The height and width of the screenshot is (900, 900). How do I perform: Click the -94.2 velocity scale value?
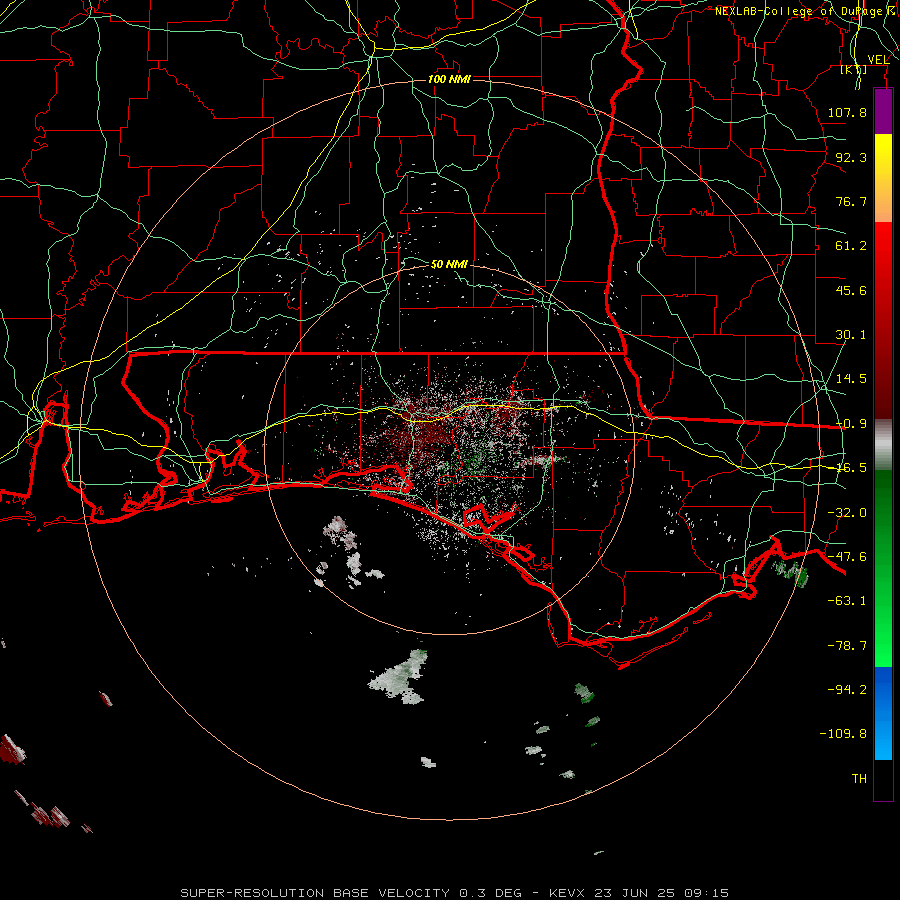tap(847, 689)
